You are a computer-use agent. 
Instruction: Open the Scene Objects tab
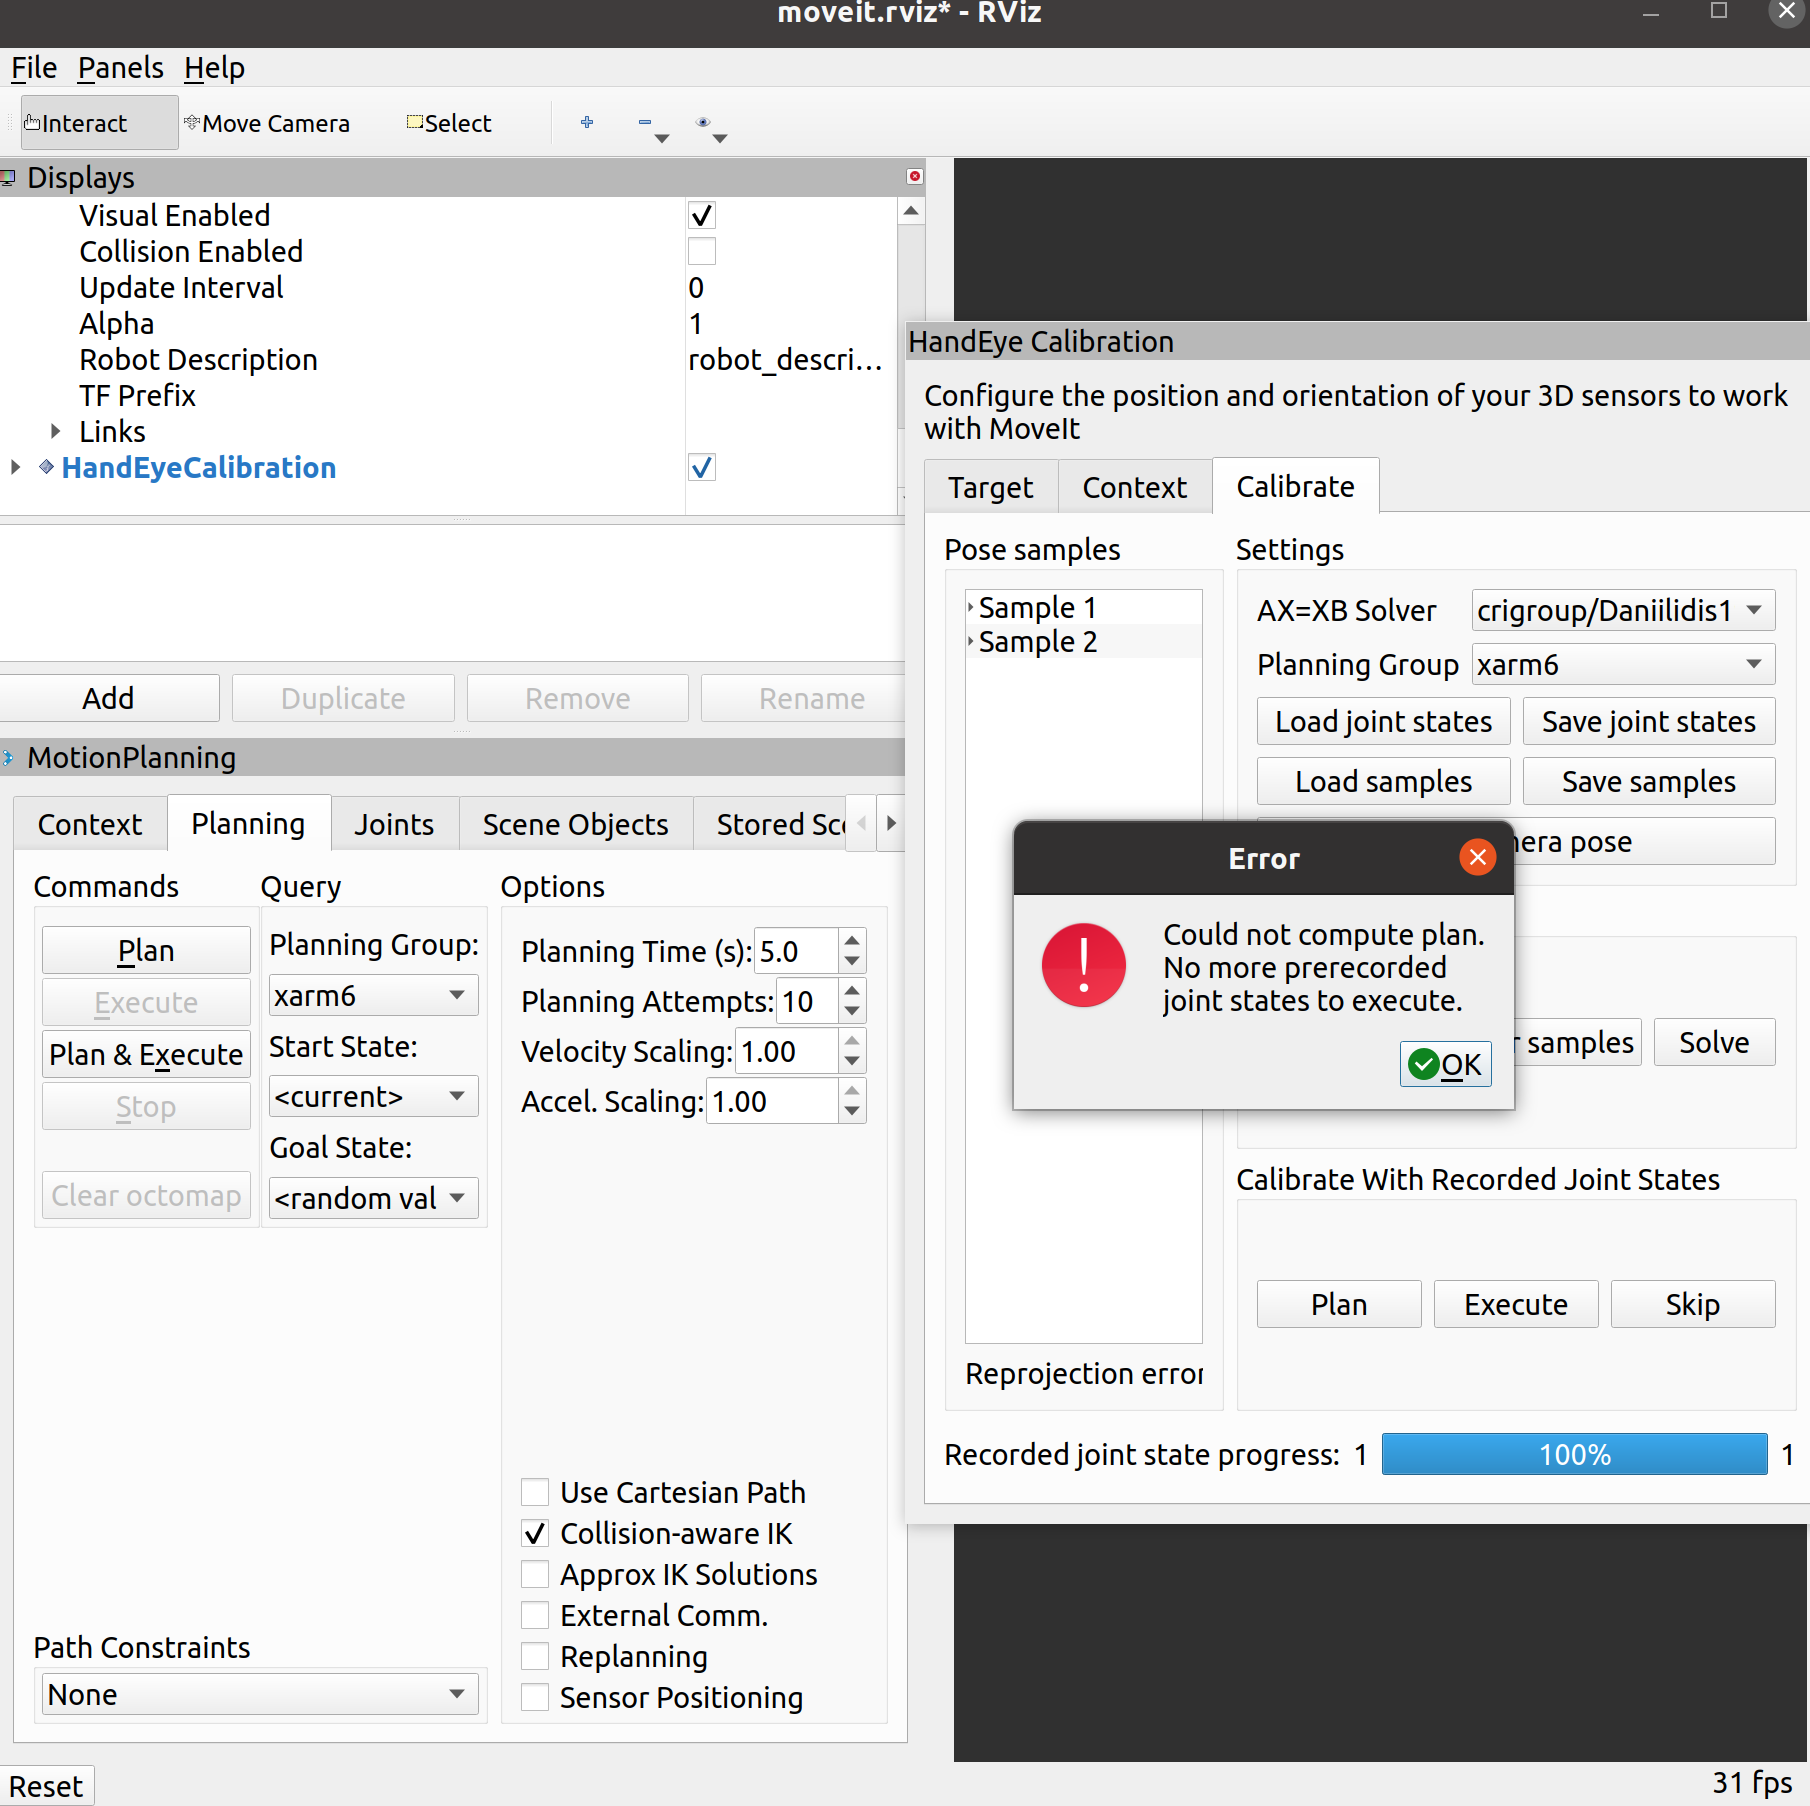tap(575, 824)
